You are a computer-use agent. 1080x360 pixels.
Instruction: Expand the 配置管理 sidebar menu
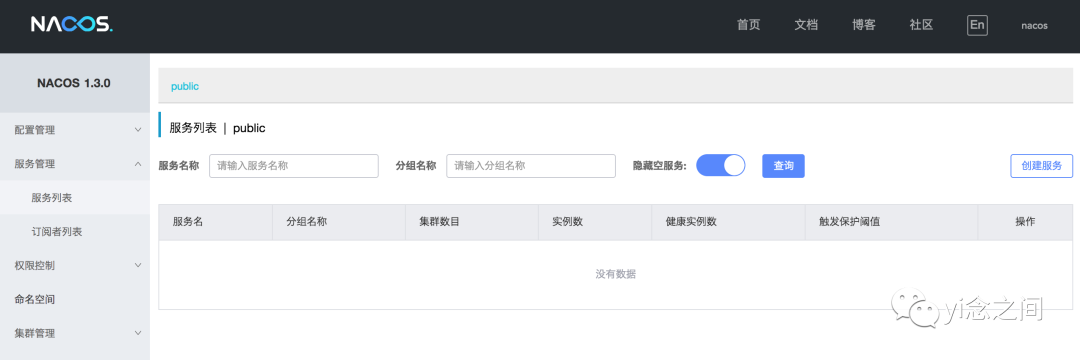pyautogui.click(x=74, y=129)
